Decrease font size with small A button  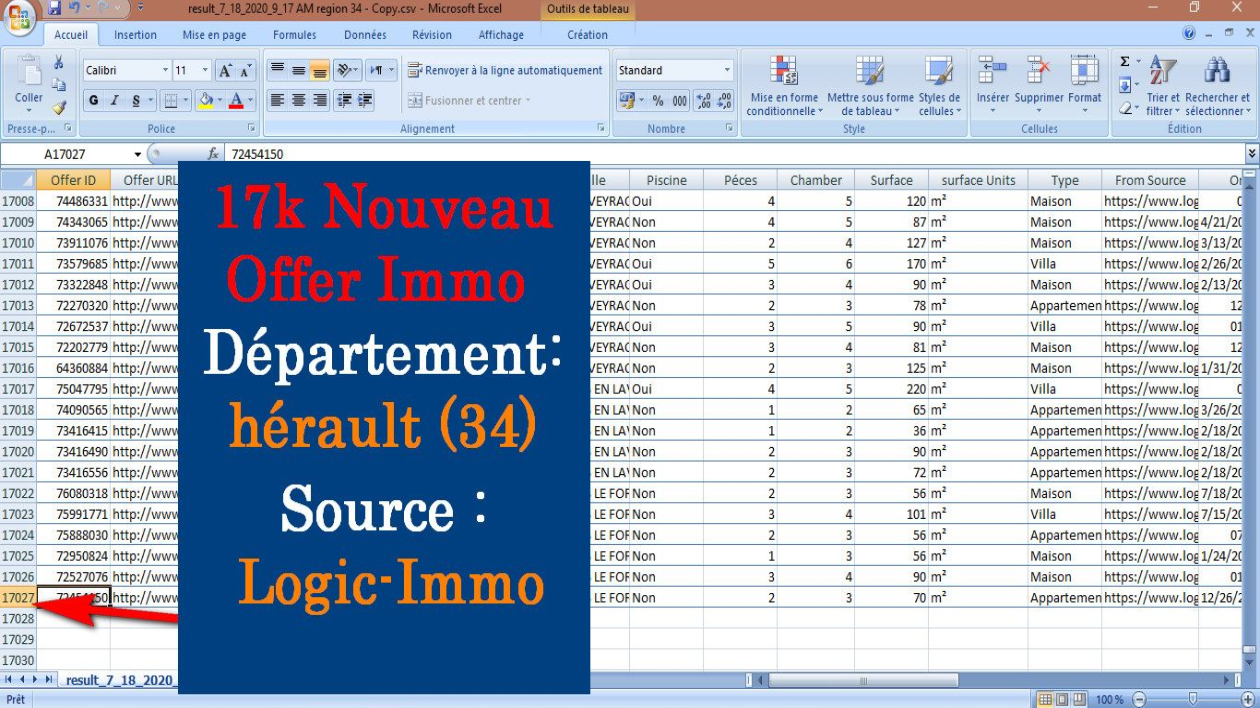[245, 71]
